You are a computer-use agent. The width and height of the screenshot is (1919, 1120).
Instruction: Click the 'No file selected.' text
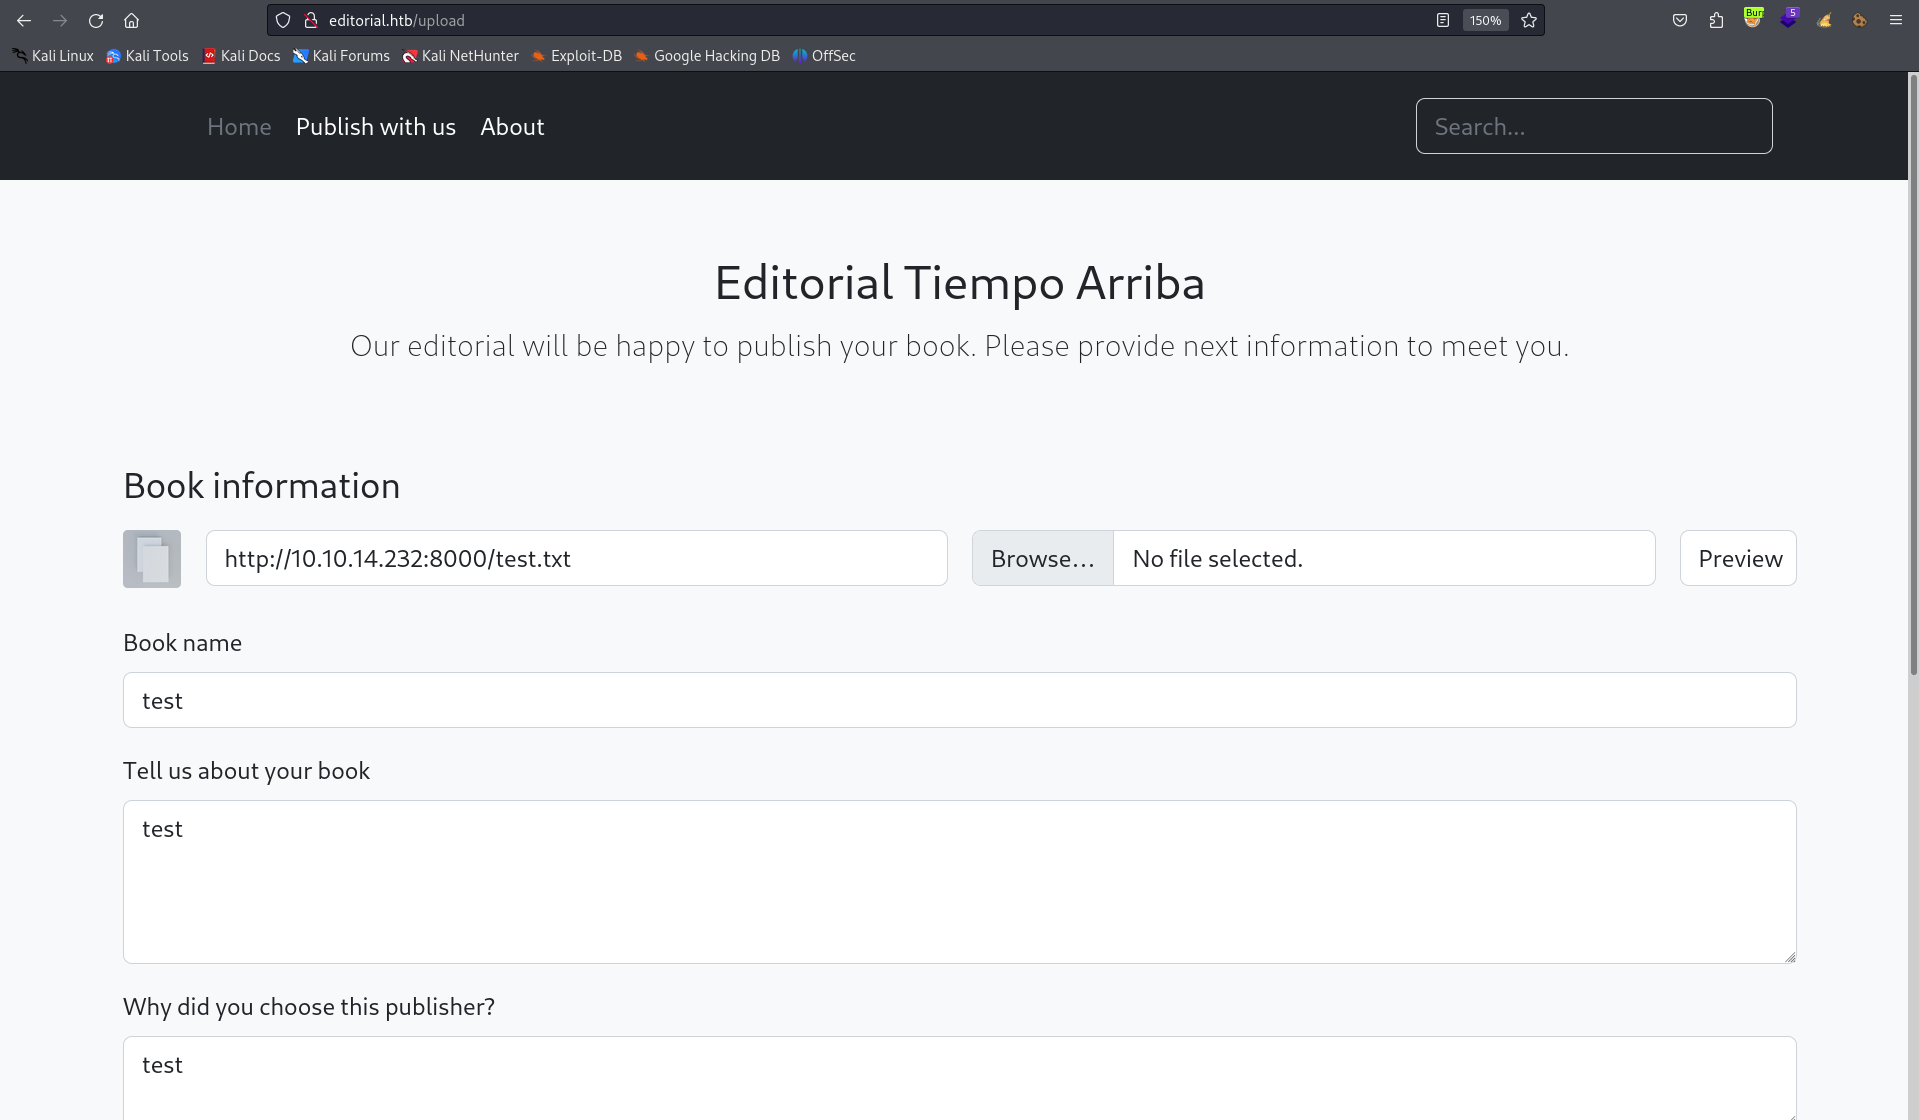[x=1217, y=559]
